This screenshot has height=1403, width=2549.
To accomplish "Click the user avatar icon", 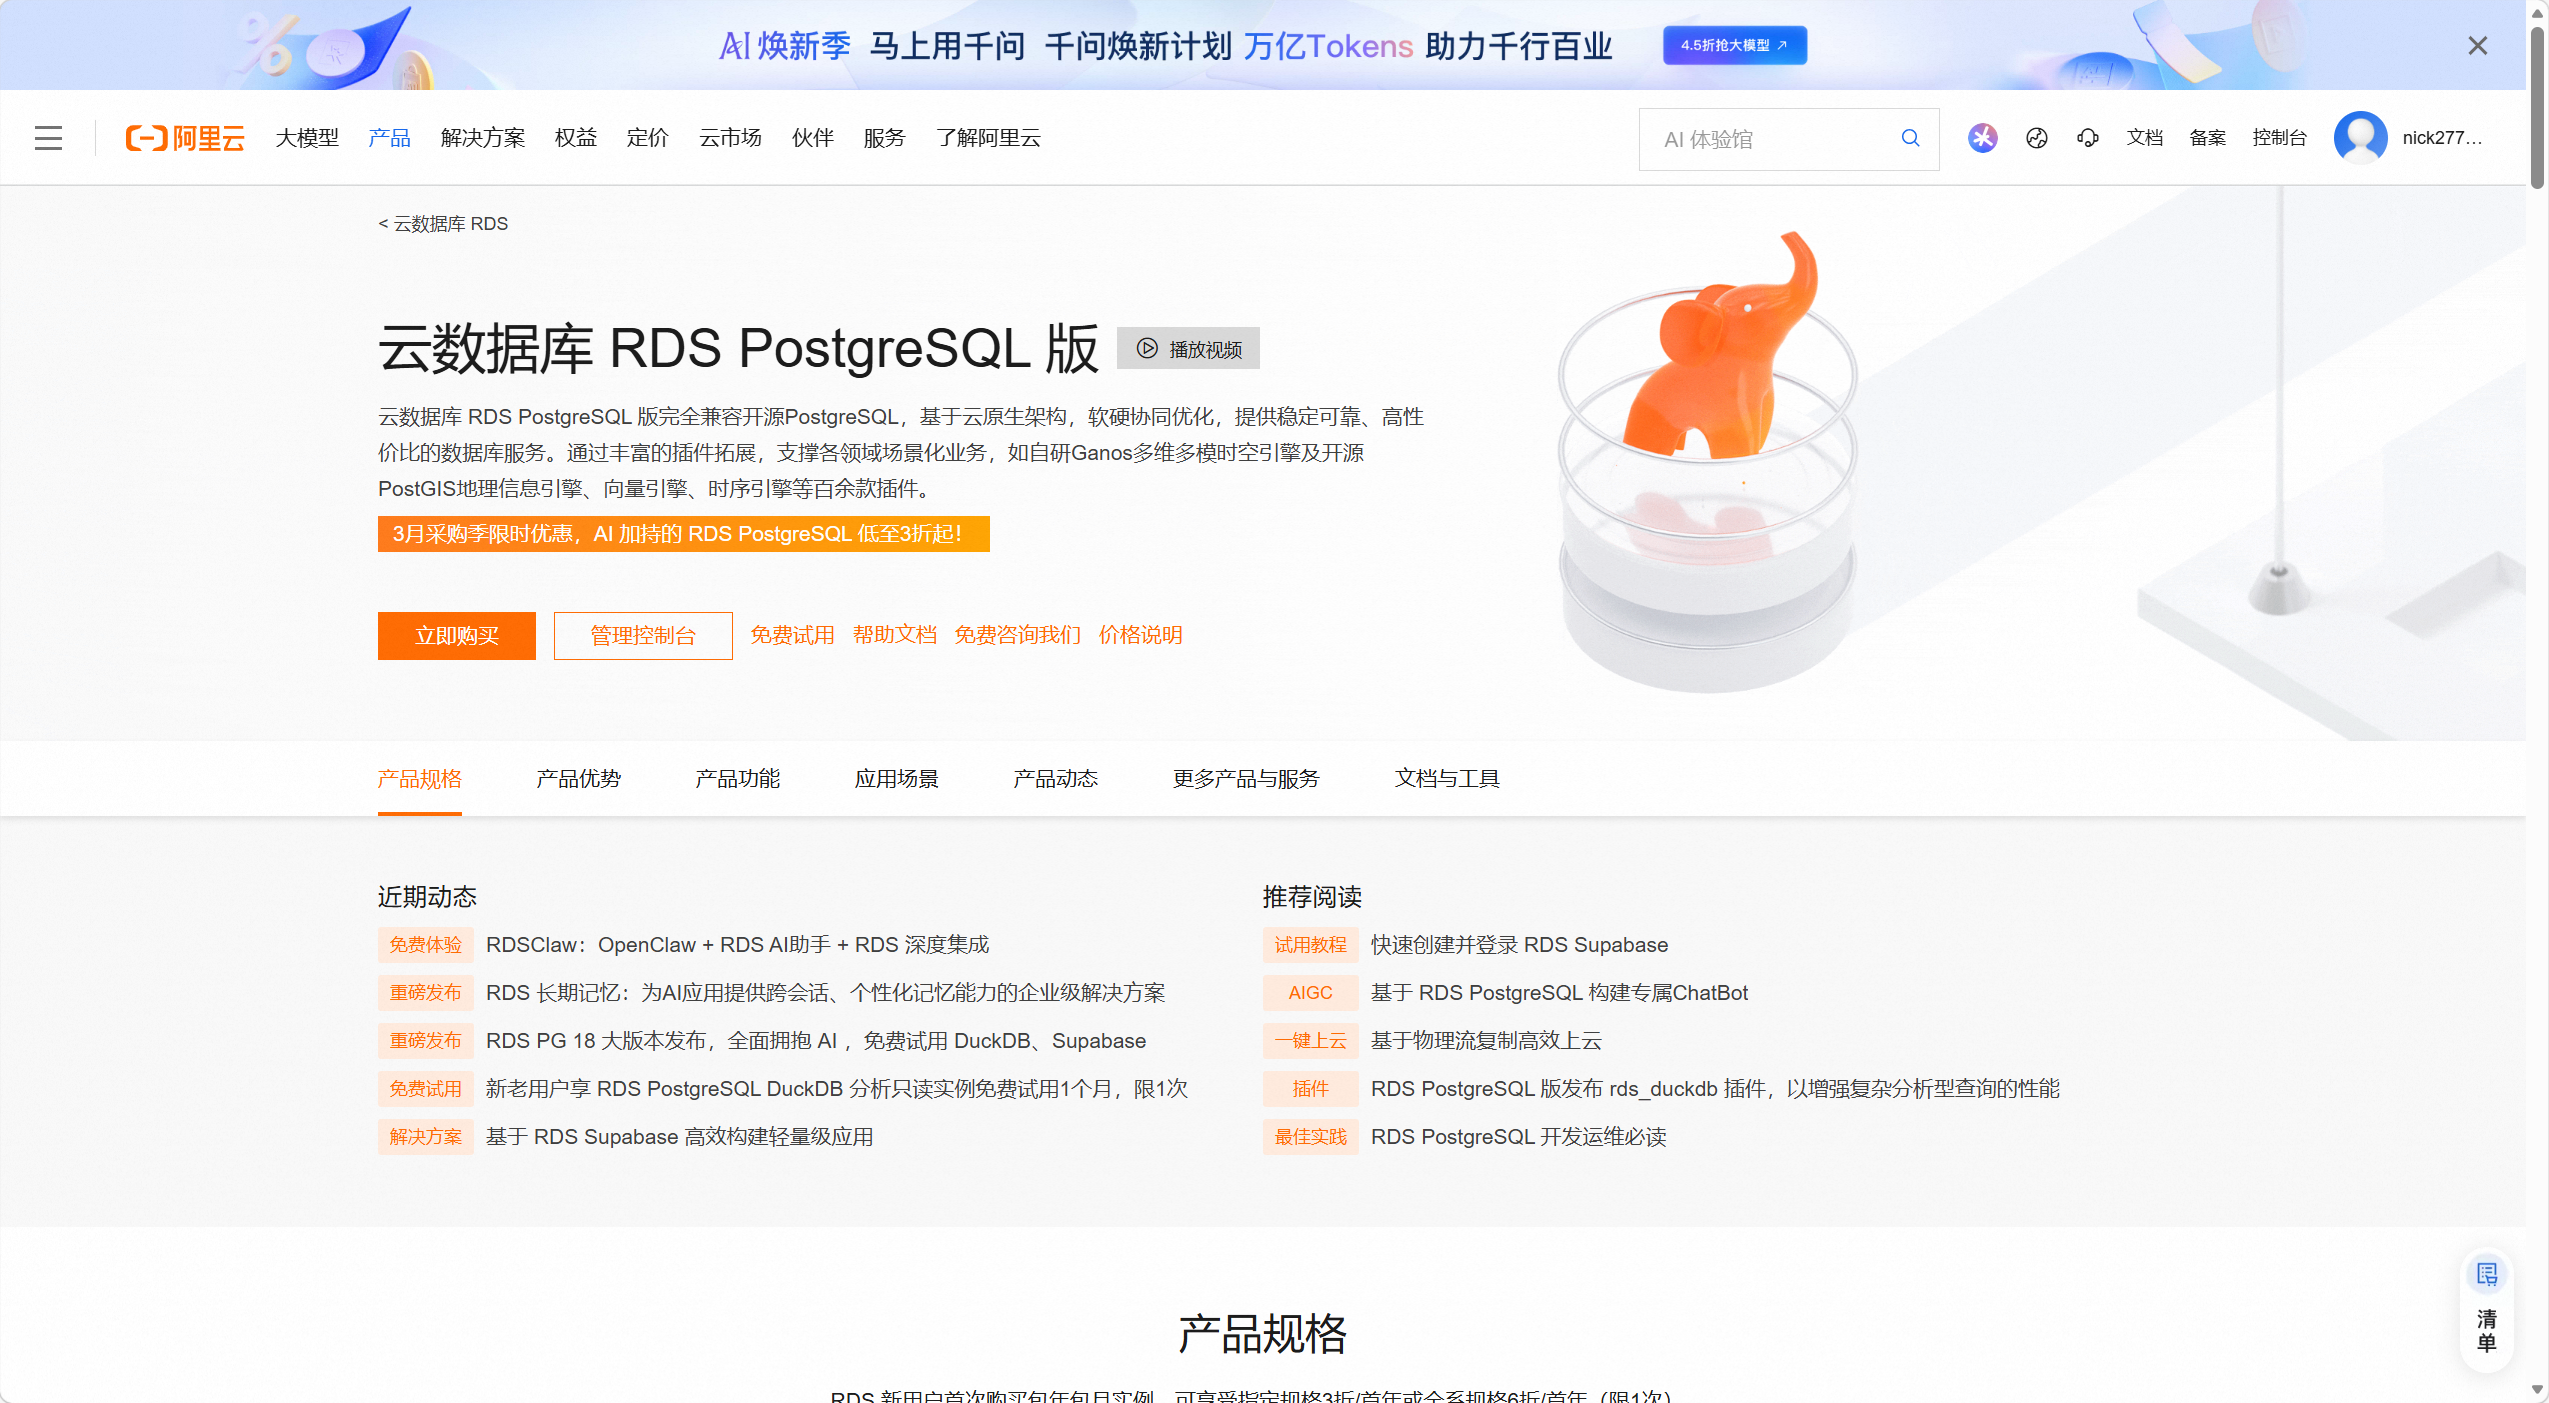I will (x=2360, y=138).
